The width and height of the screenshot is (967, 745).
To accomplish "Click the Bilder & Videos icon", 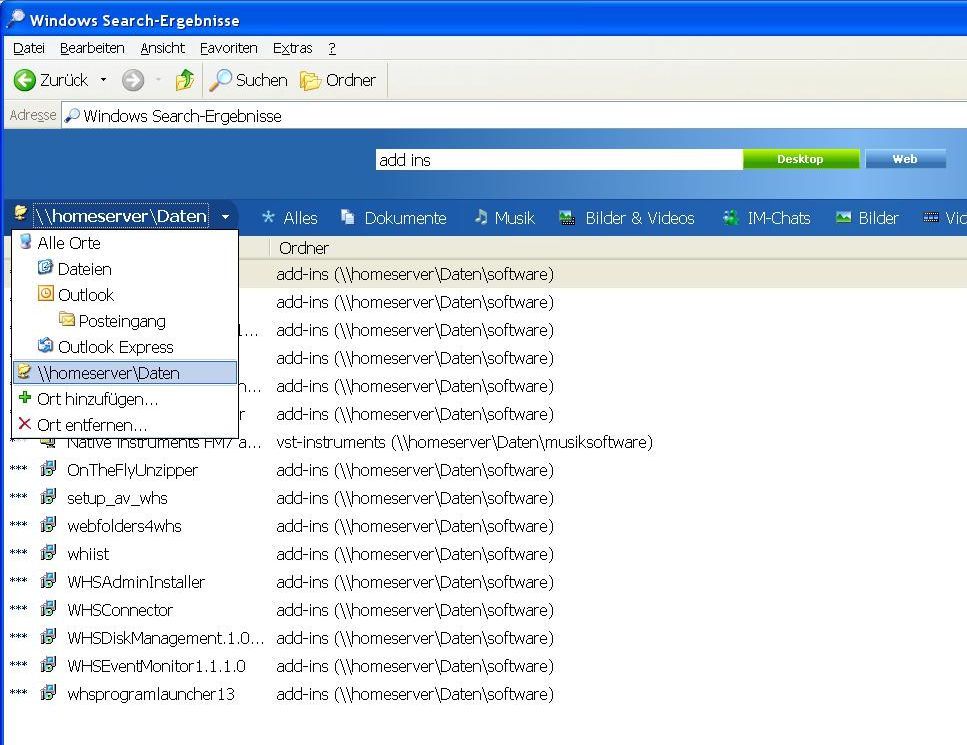I will (x=567, y=218).
